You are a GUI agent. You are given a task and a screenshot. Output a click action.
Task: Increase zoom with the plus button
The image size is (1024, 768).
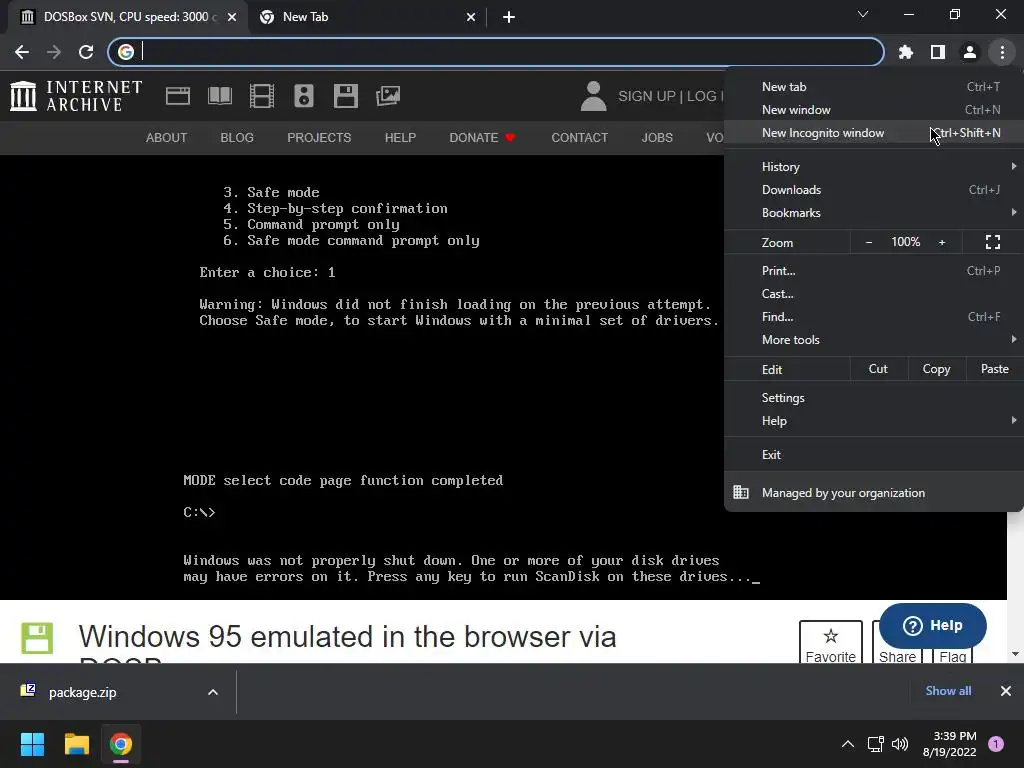[x=942, y=242]
